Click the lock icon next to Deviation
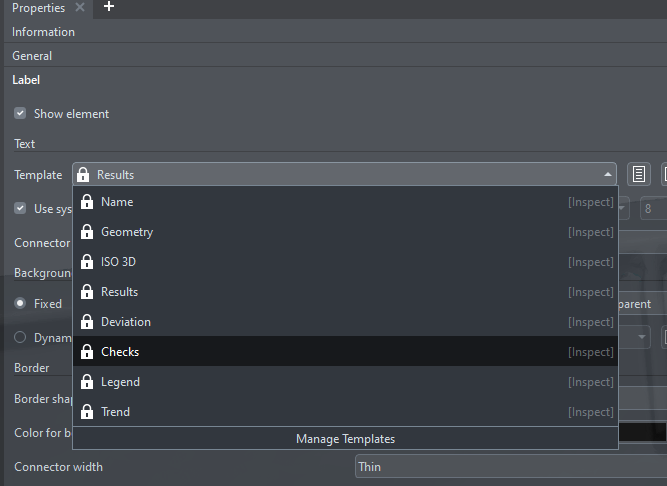The image size is (667, 486). [87, 321]
